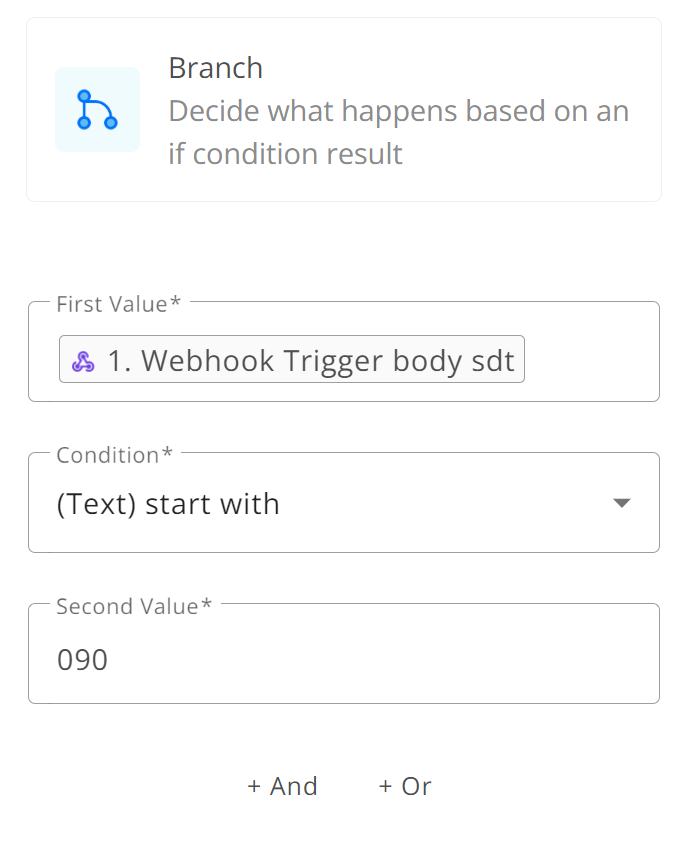Focus the First Value input field
The width and height of the screenshot is (695, 846).
(x=344, y=351)
